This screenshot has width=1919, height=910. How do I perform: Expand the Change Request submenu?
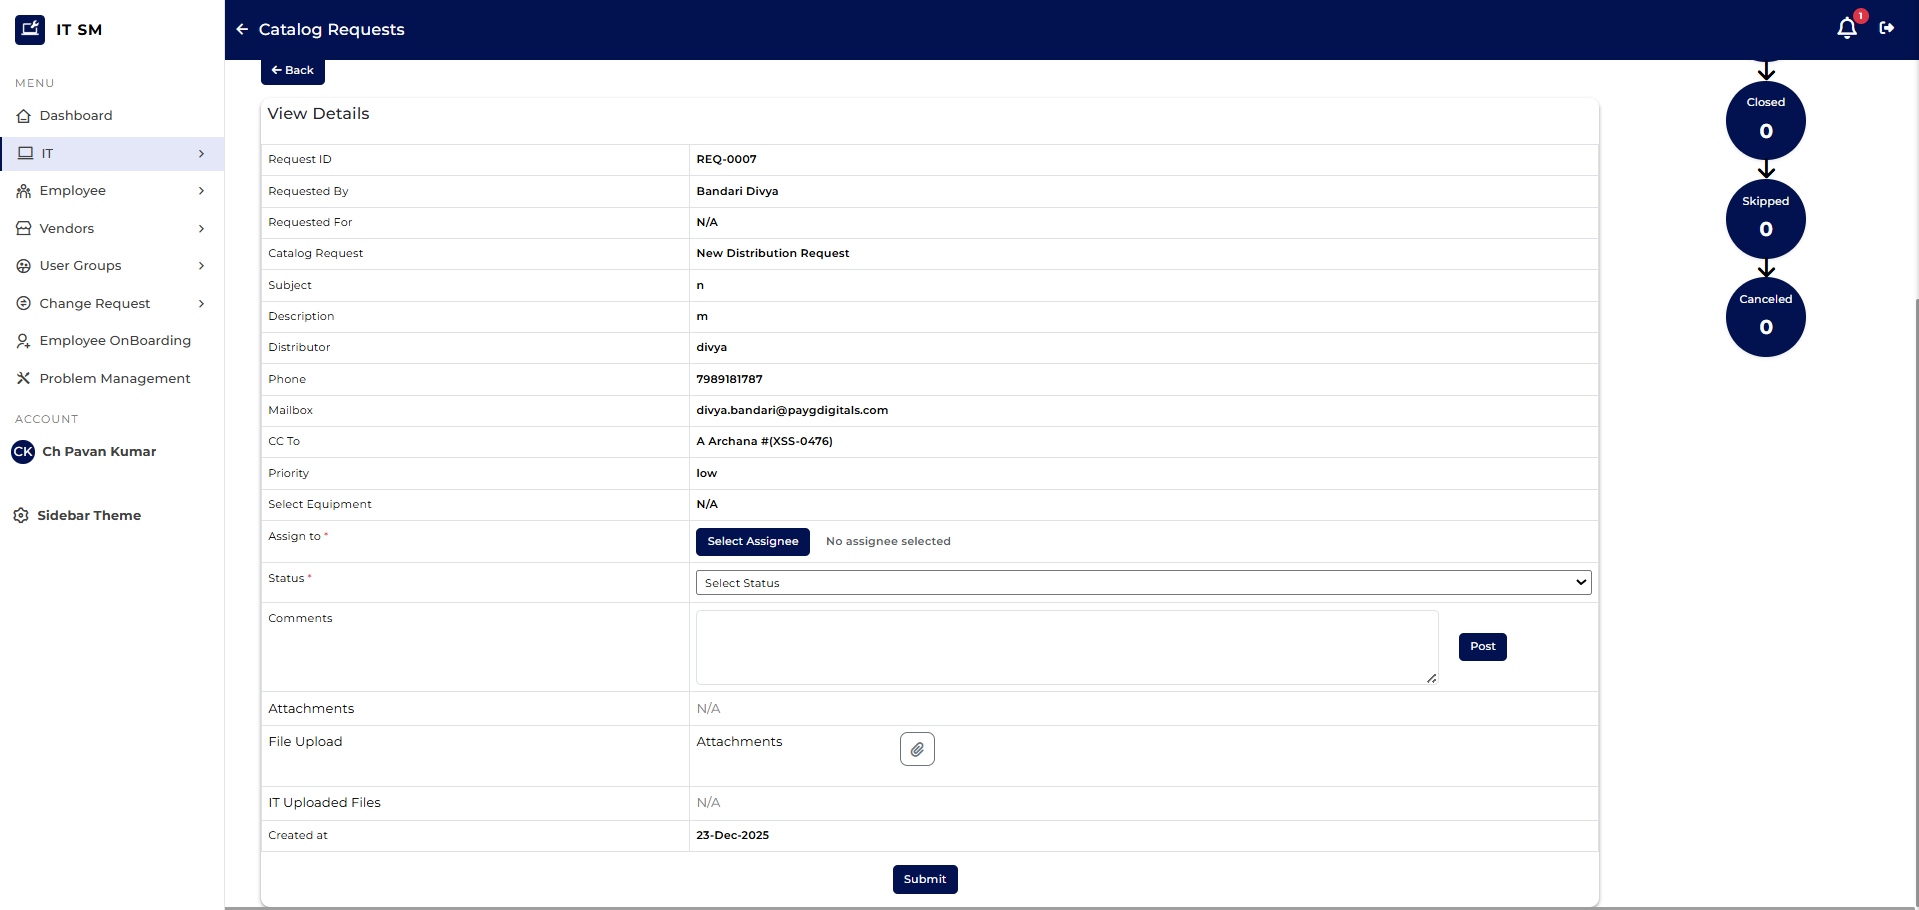201,304
